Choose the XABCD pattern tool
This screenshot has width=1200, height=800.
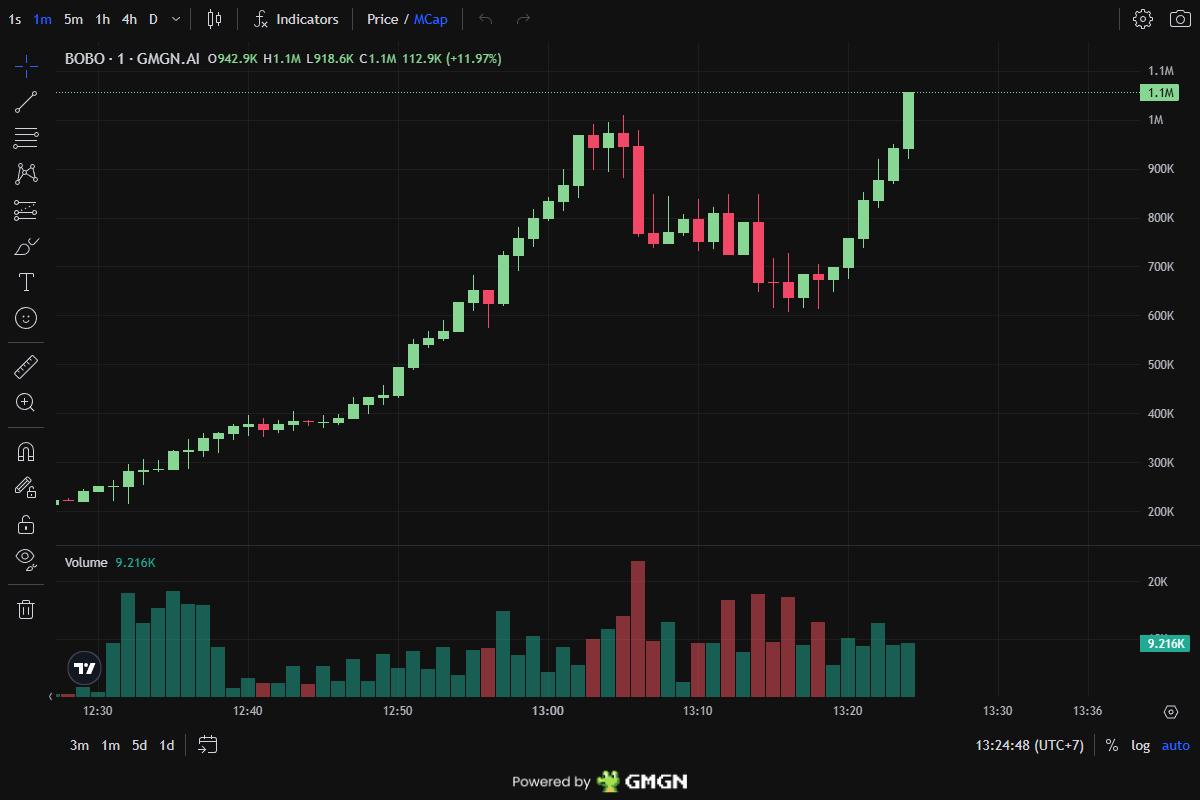point(26,174)
